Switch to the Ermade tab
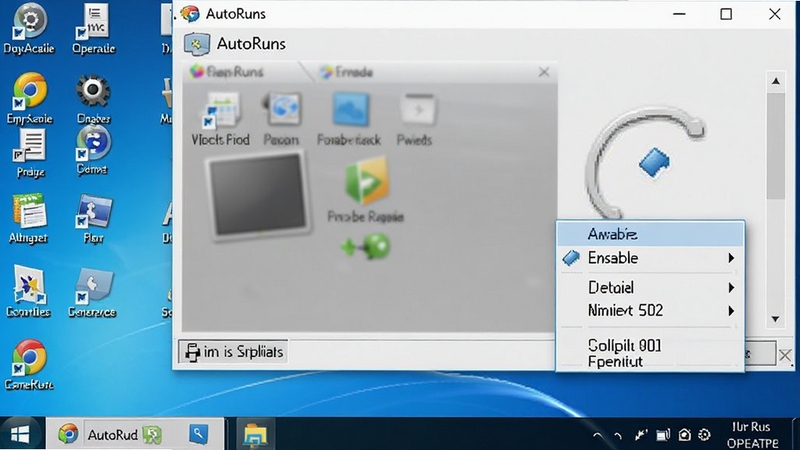Image resolution: width=800 pixels, height=450 pixels. point(347,72)
